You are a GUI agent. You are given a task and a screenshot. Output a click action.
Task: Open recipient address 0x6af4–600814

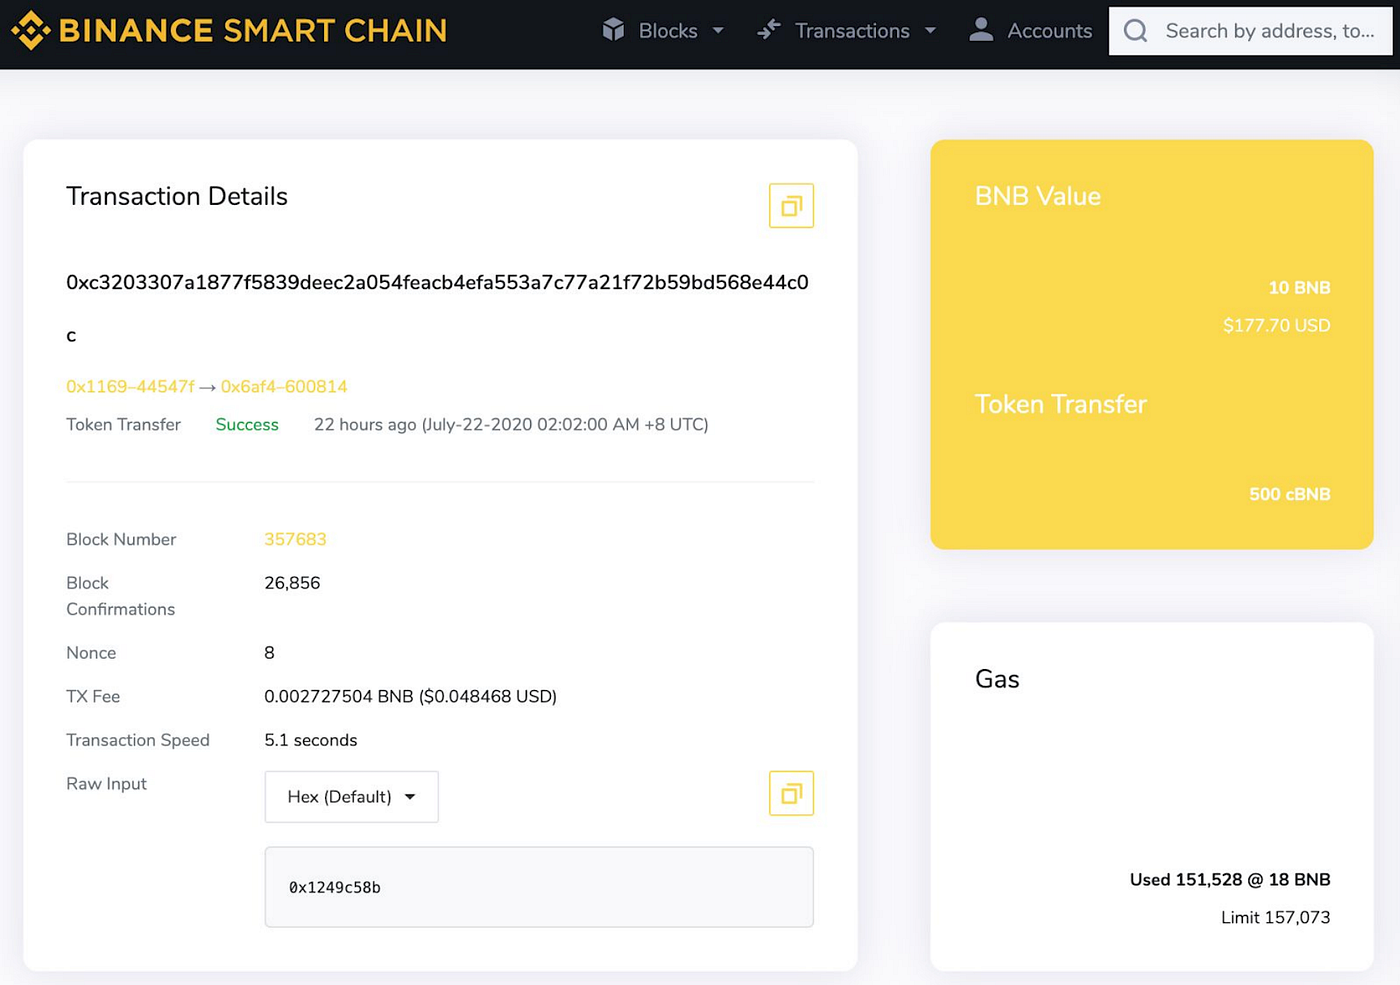[284, 387]
